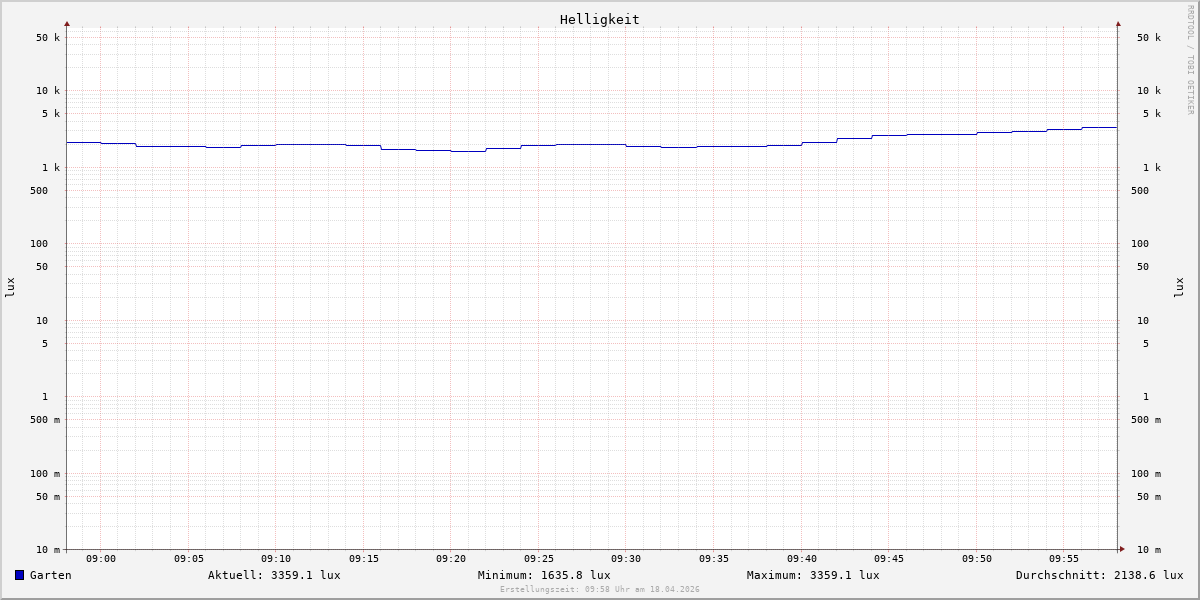Screen dimensions: 1200x600
Task: Click the Erstellungszeit timestamp footer text
Action: point(600,590)
